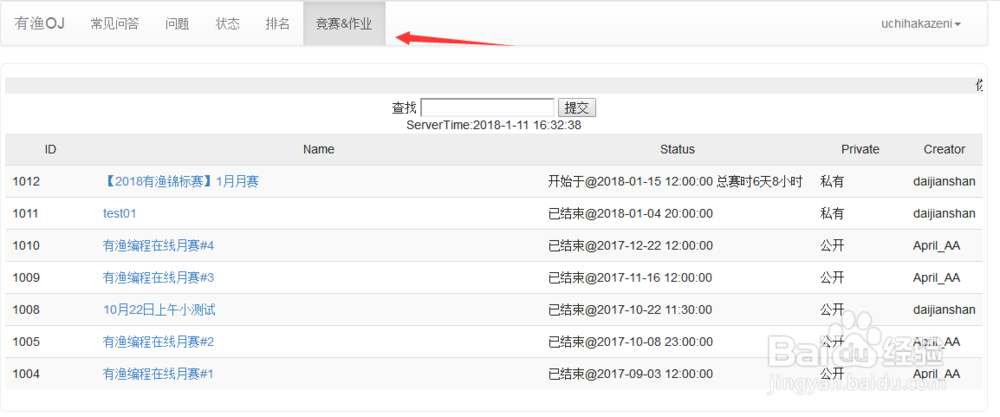Open 有渔编程在线月赛#3 contest
Screen dimensions: 1000x417
point(158,277)
